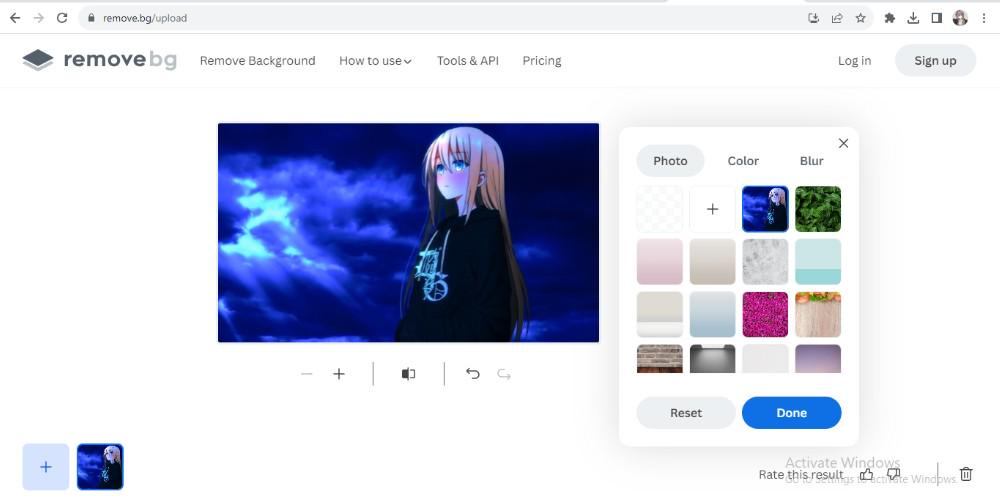Open the Chrome profile avatar
Viewport: 1000px width, 500px height.
(x=960, y=18)
